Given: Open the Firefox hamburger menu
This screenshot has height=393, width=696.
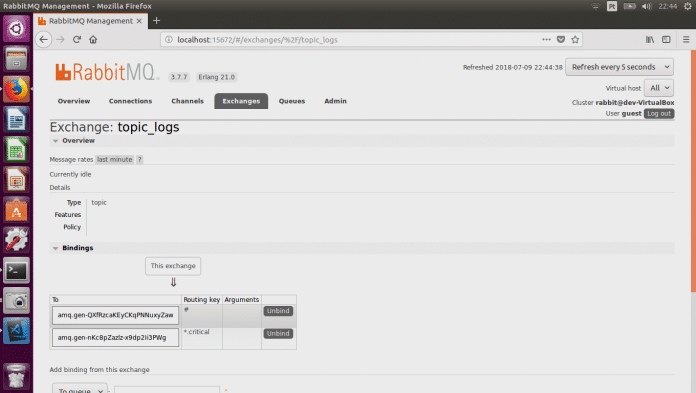Looking at the screenshot, I should (x=686, y=40).
